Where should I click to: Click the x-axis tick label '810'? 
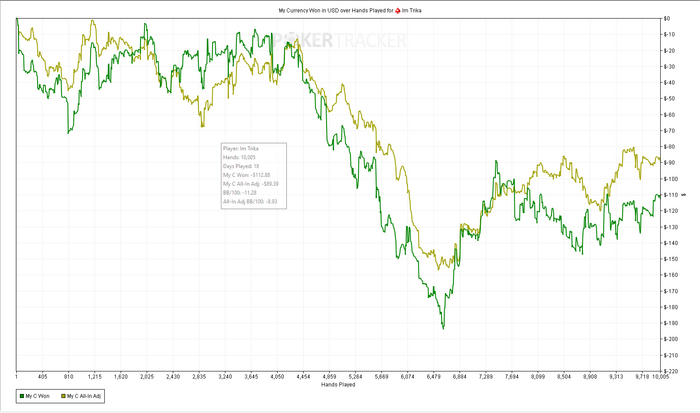[x=68, y=377]
